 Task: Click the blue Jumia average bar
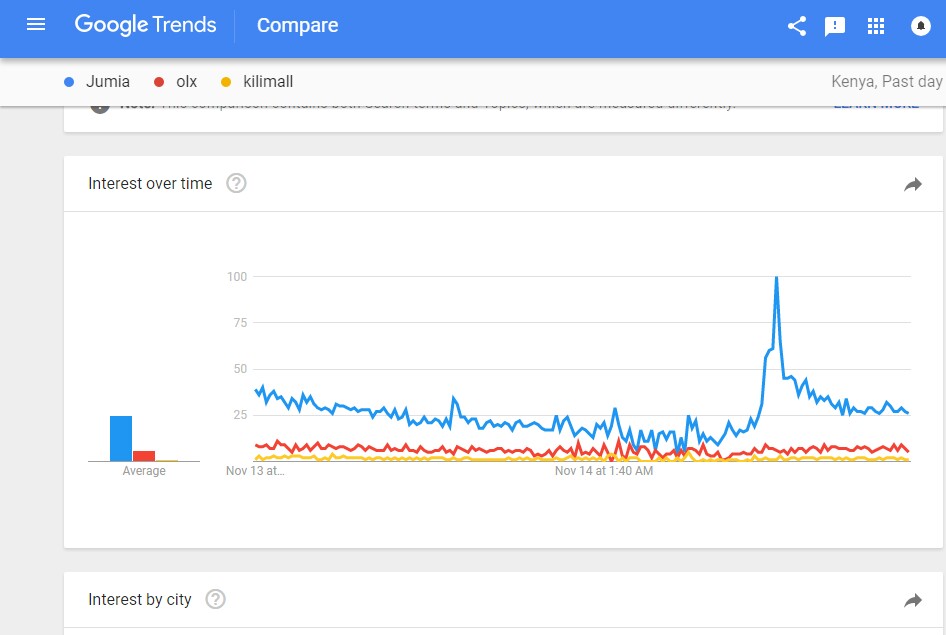(121, 438)
